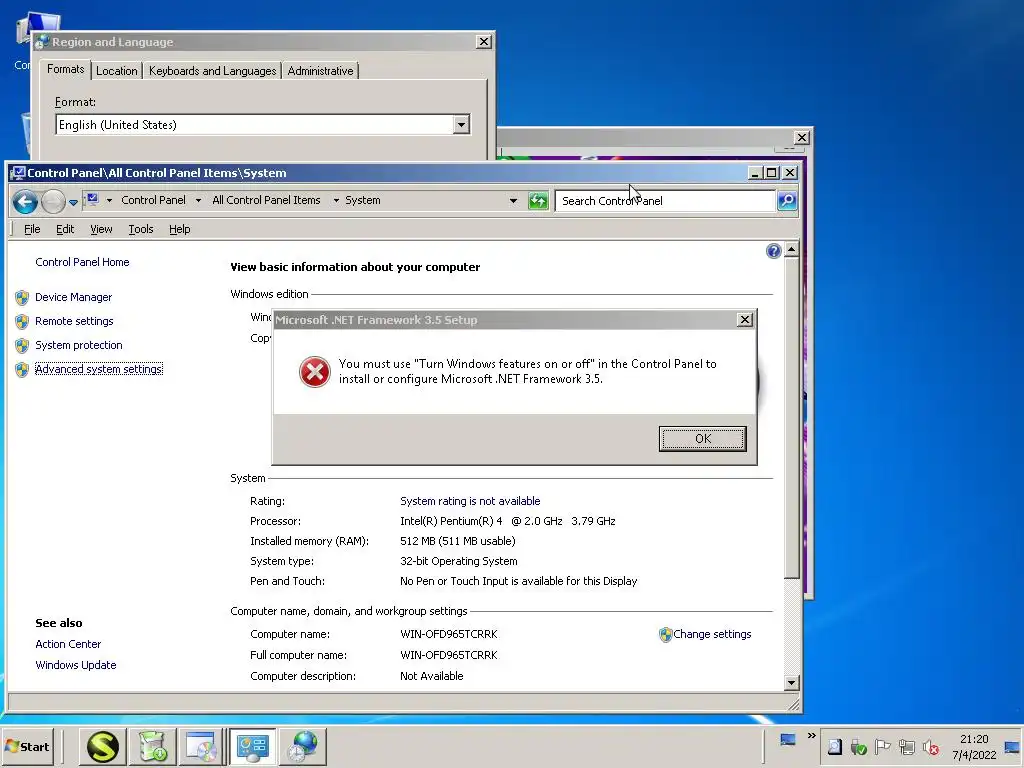Open the muted volume tray icon
Viewport: 1024px width, 768px height.
pyautogui.click(x=931, y=746)
